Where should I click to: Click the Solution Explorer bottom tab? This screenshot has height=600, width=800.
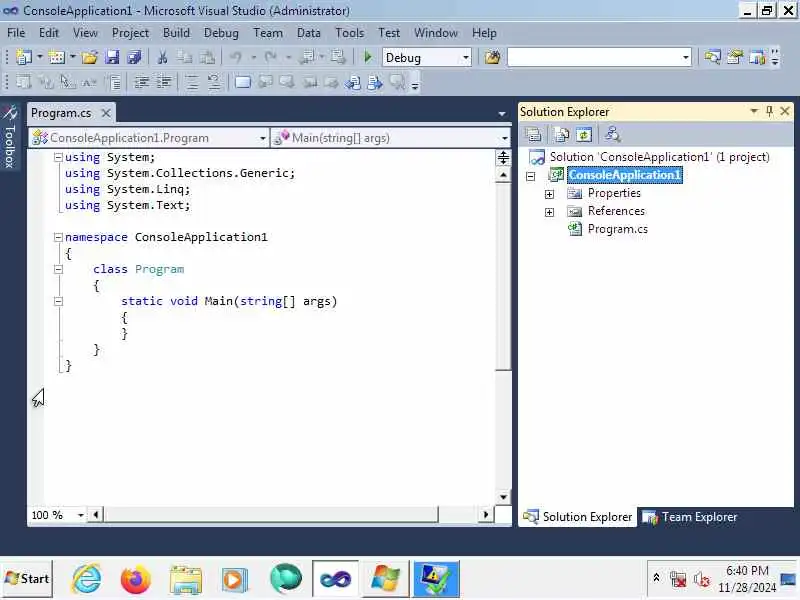(x=578, y=517)
